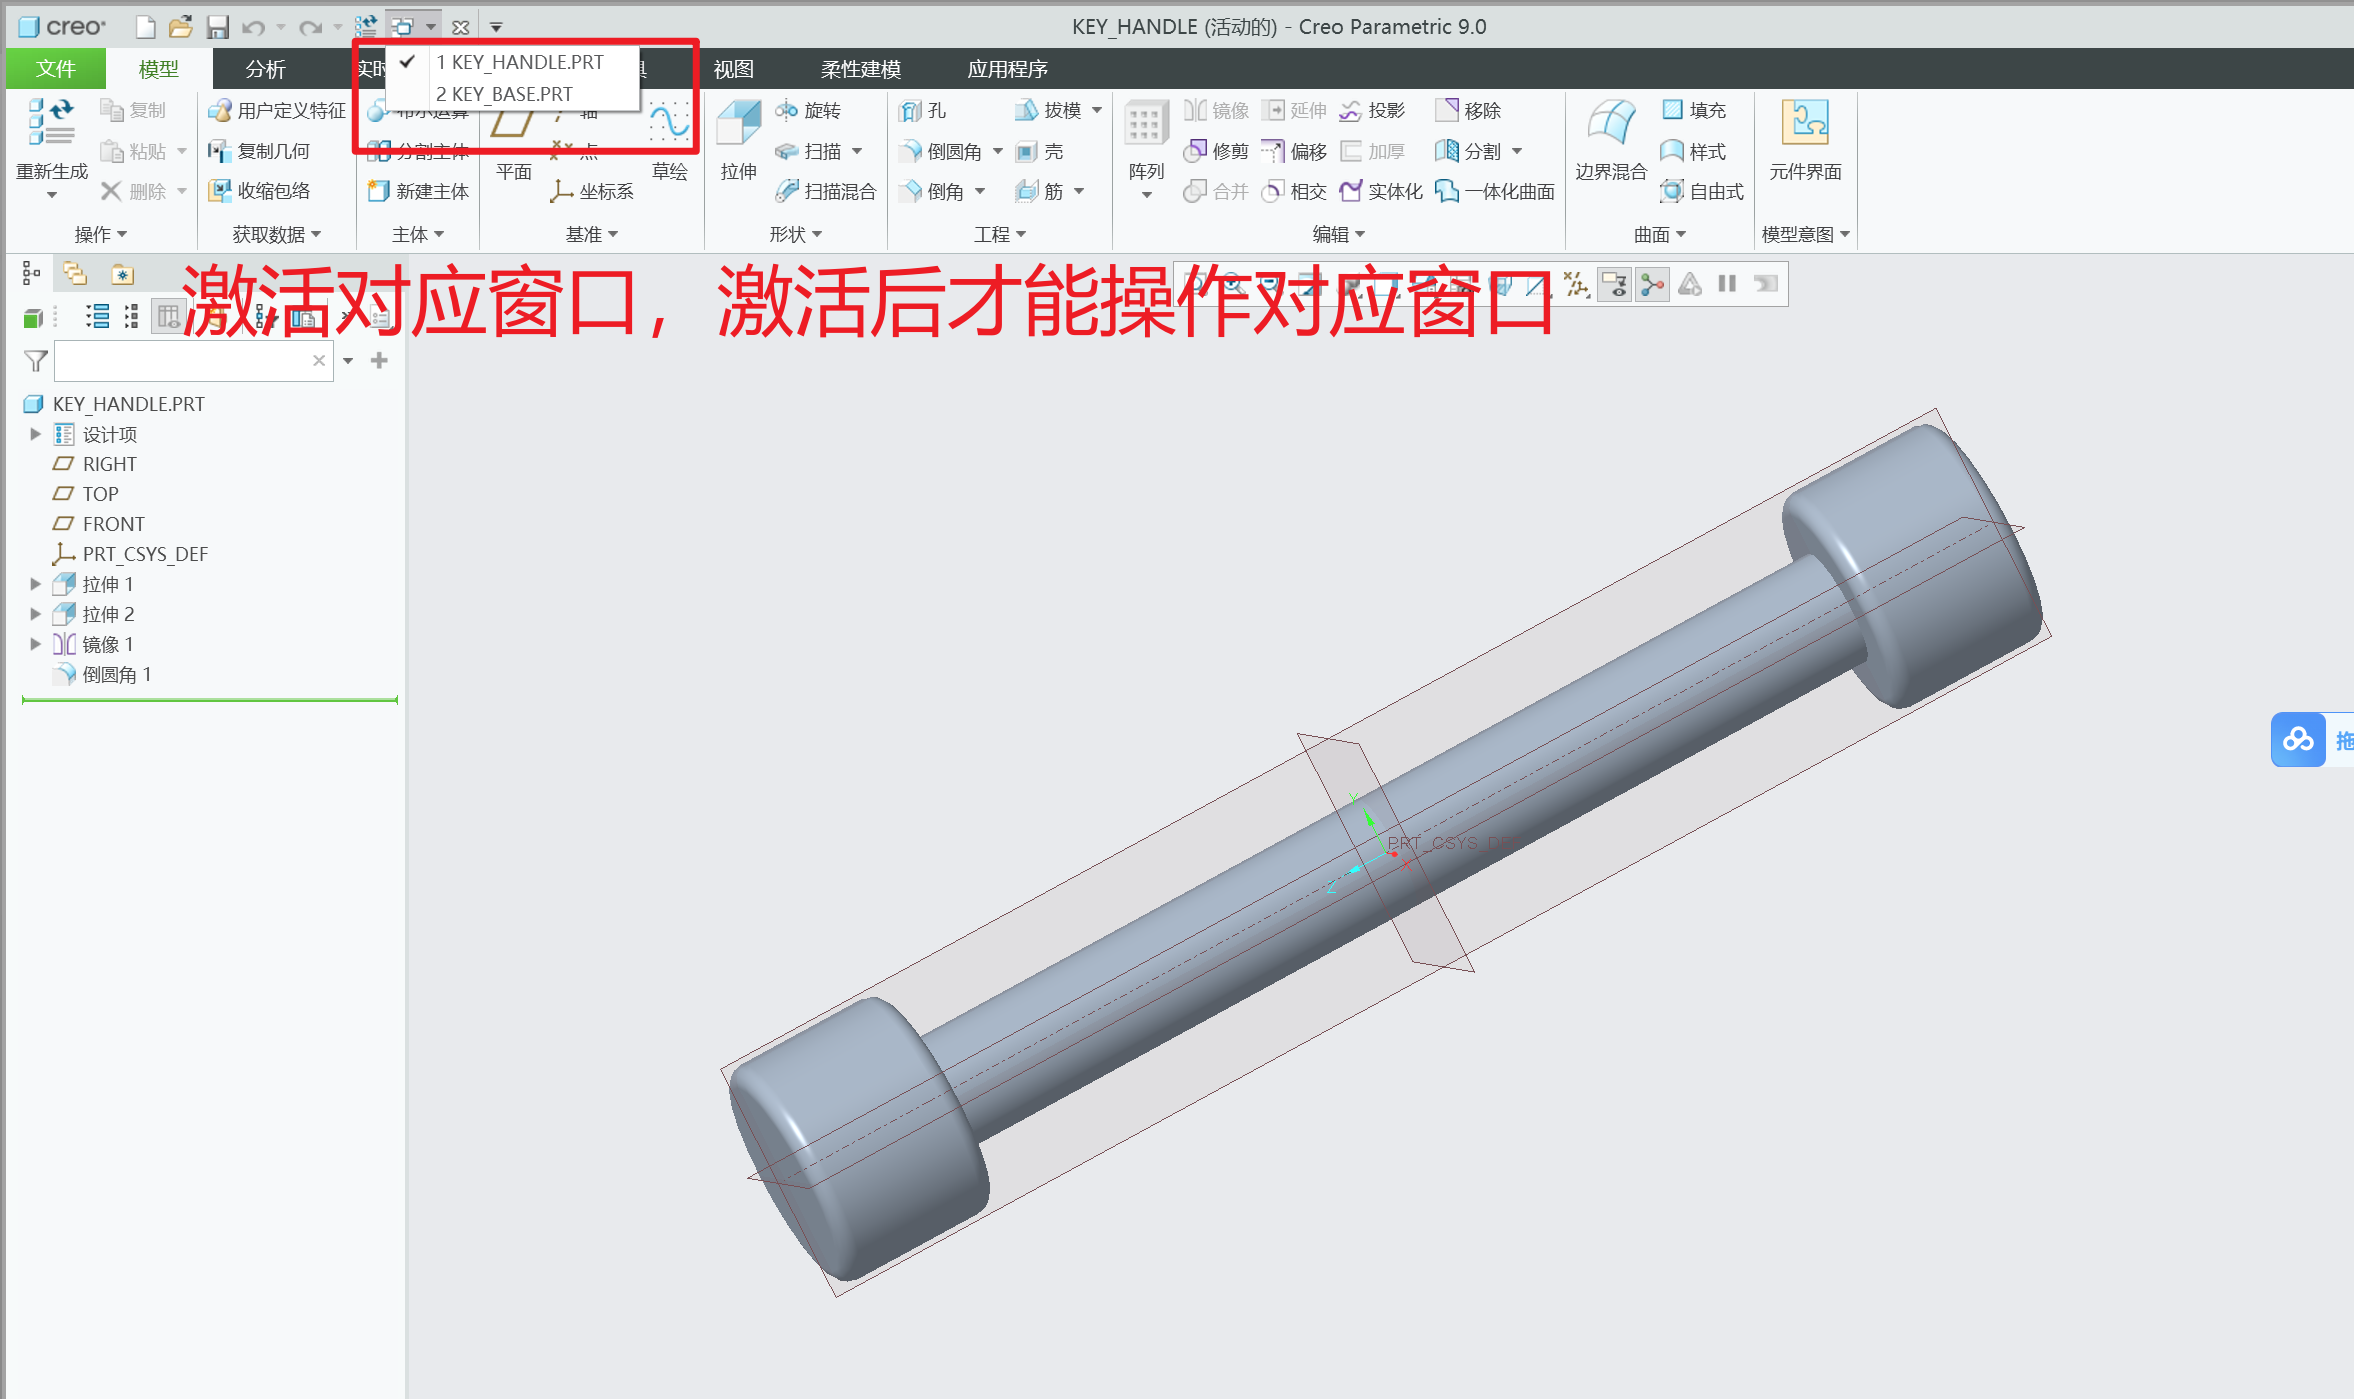Click the Save icon in quick access toolbar
This screenshot has height=1399, width=2354.
click(217, 27)
